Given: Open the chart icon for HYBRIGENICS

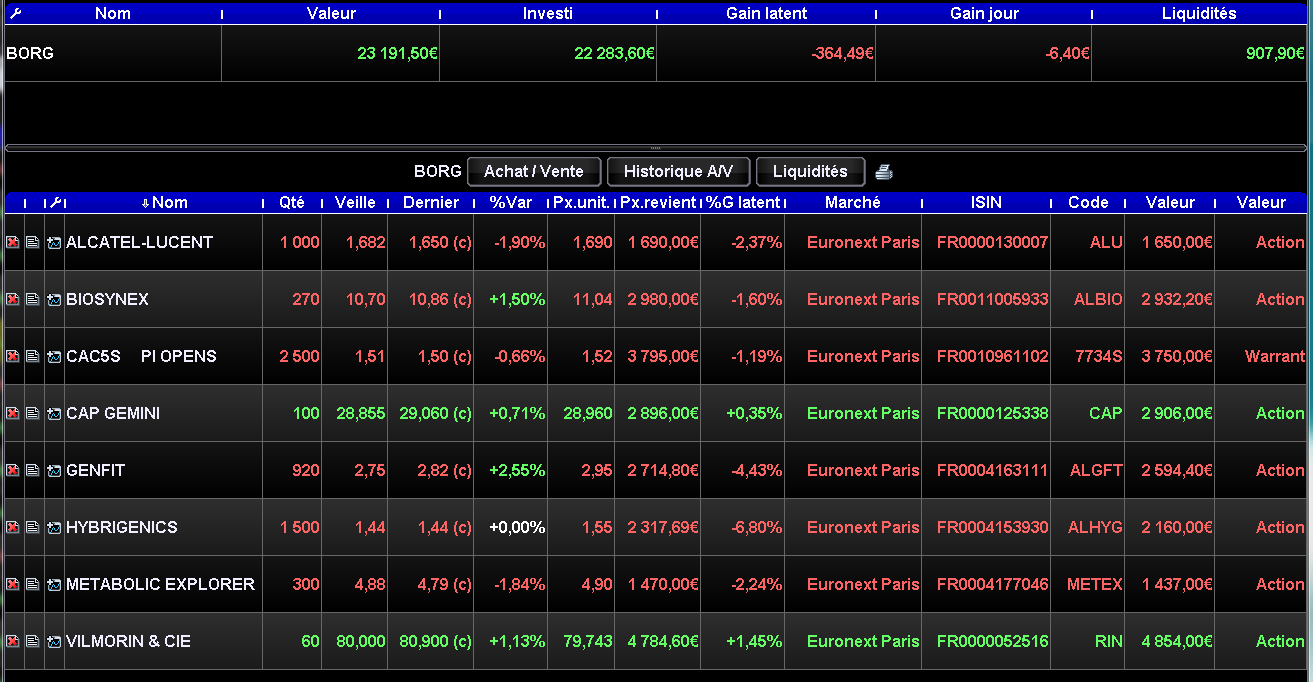Looking at the screenshot, I should click(x=54, y=527).
